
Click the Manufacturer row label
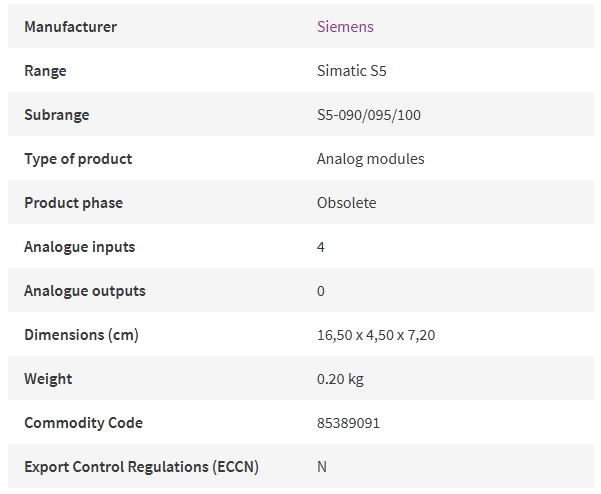pyautogui.click(x=71, y=26)
